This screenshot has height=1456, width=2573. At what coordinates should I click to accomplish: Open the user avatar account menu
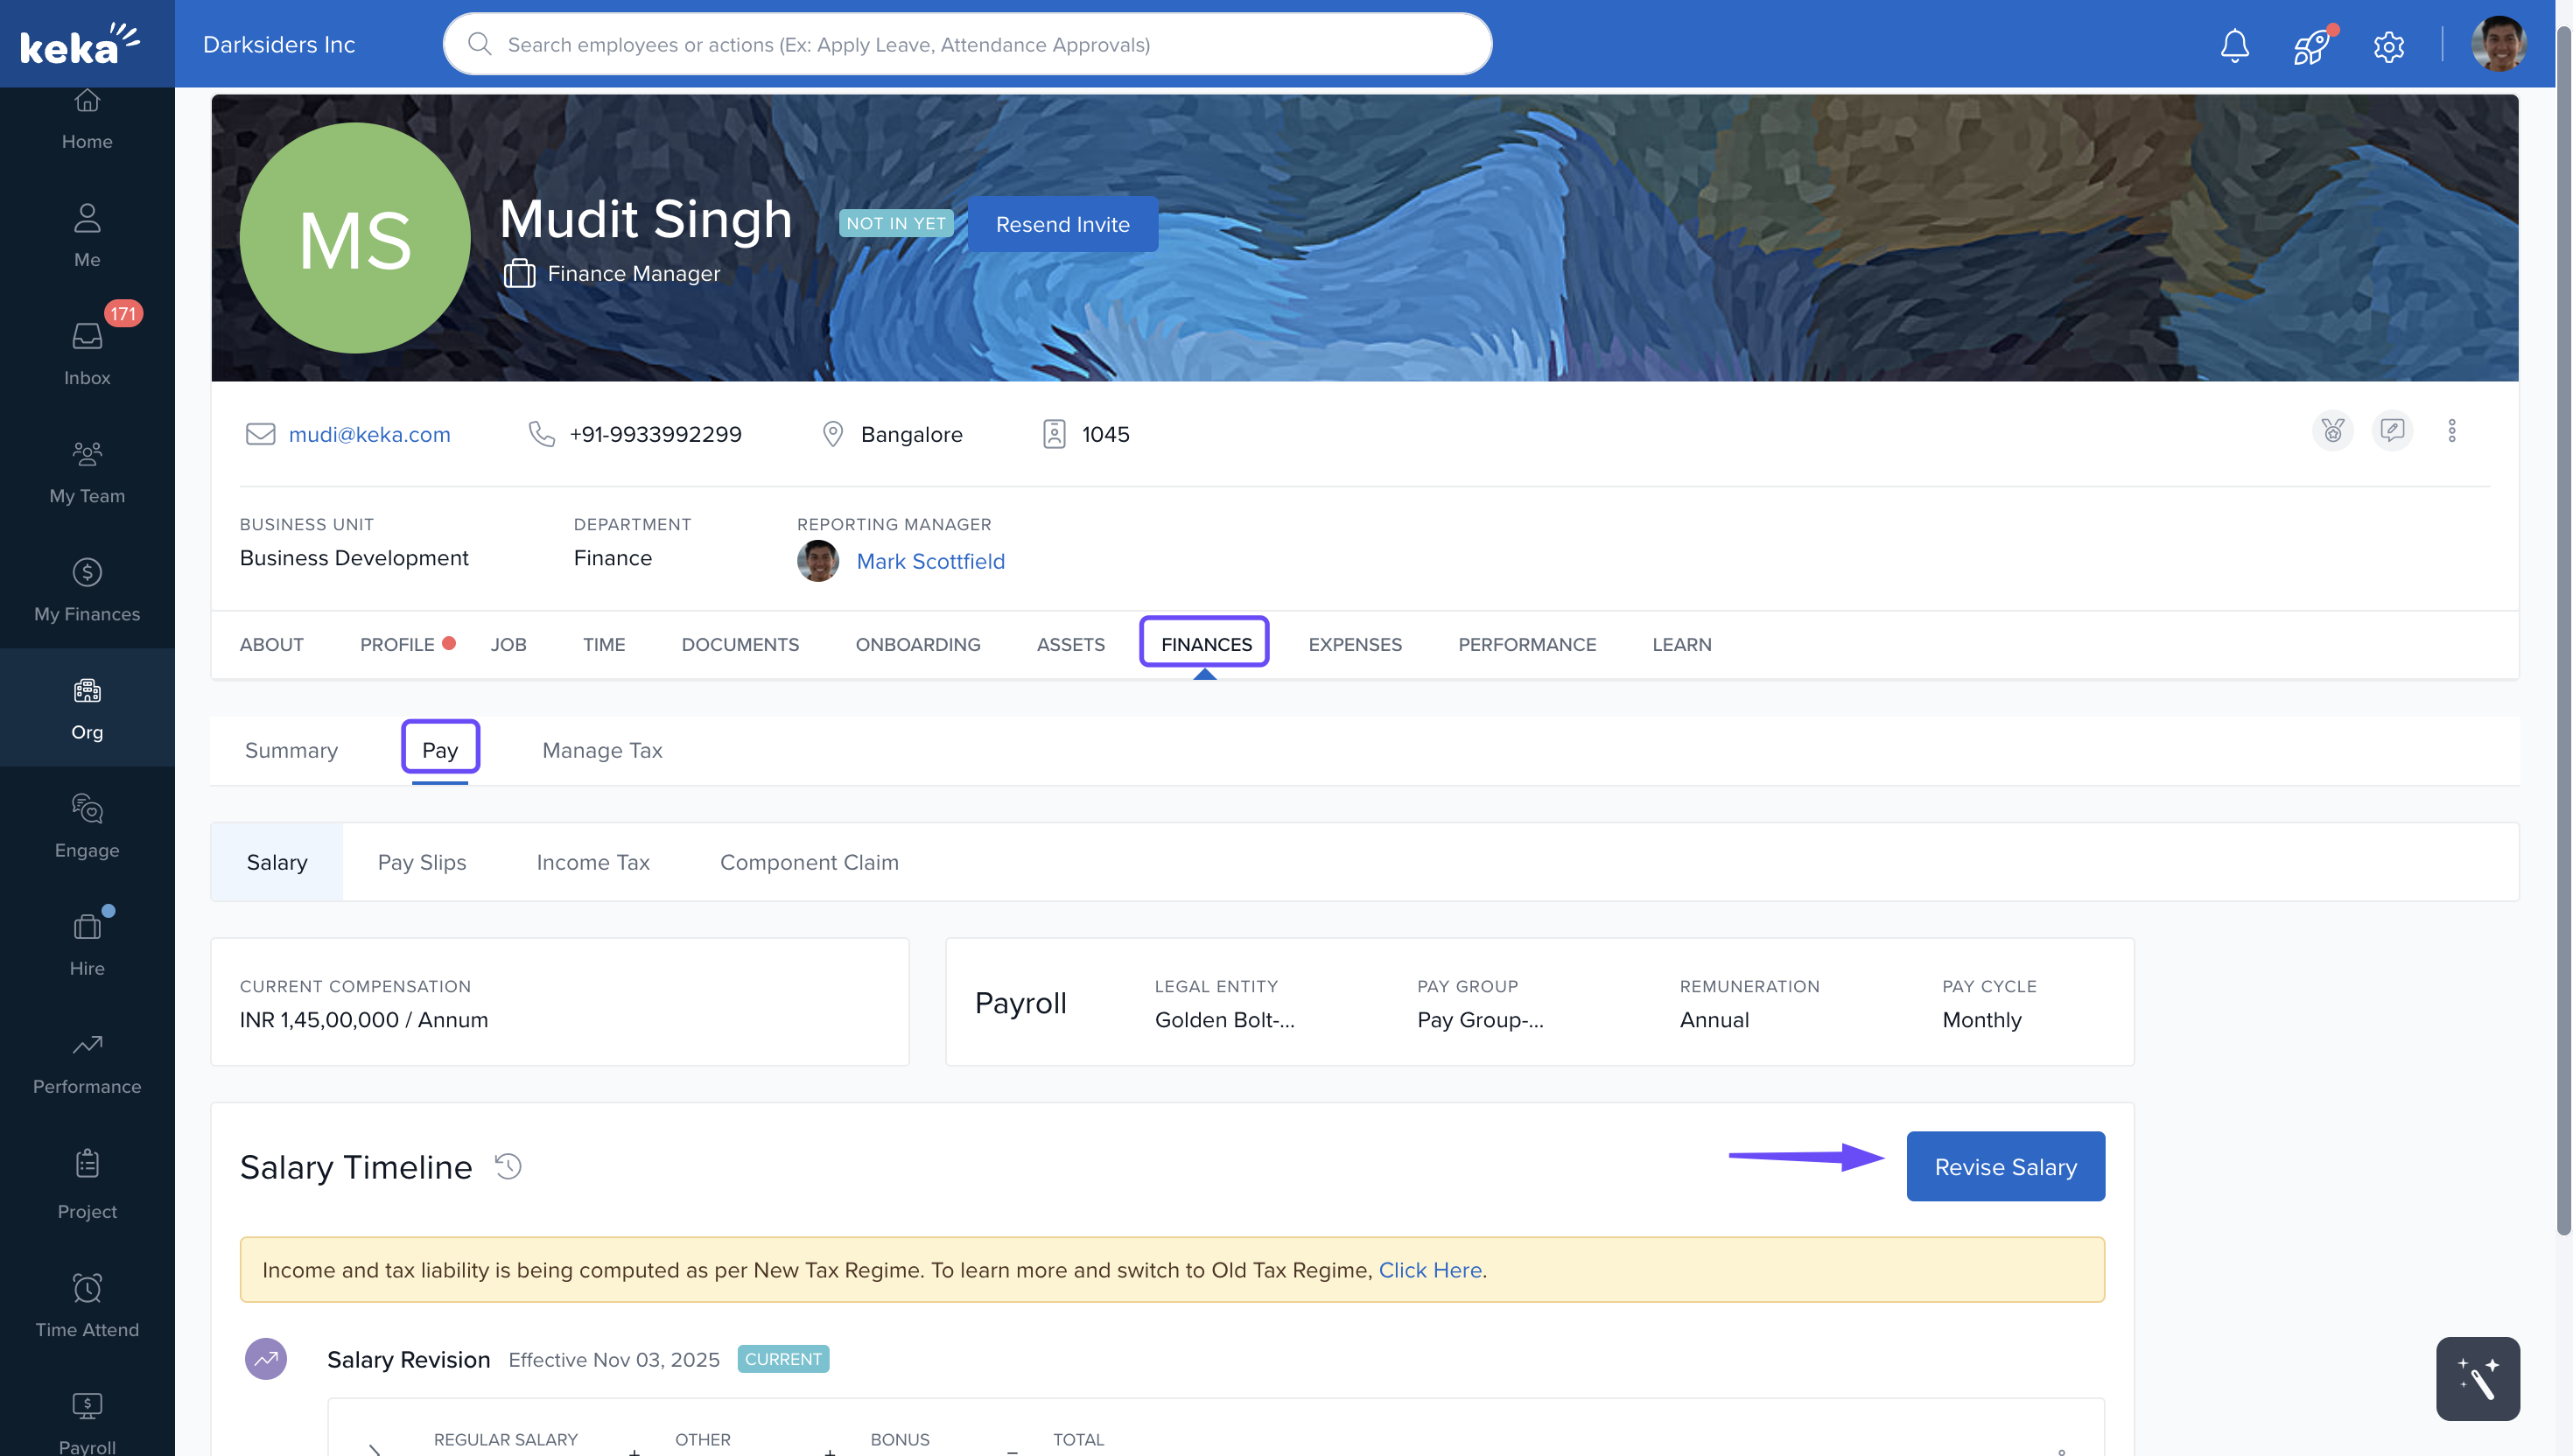click(2497, 45)
